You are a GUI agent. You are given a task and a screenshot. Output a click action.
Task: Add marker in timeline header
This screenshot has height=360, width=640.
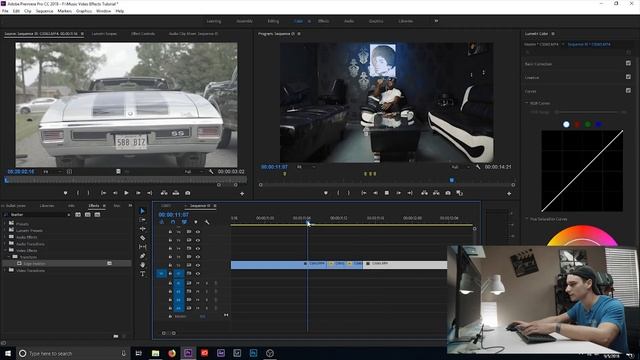coord(196,222)
